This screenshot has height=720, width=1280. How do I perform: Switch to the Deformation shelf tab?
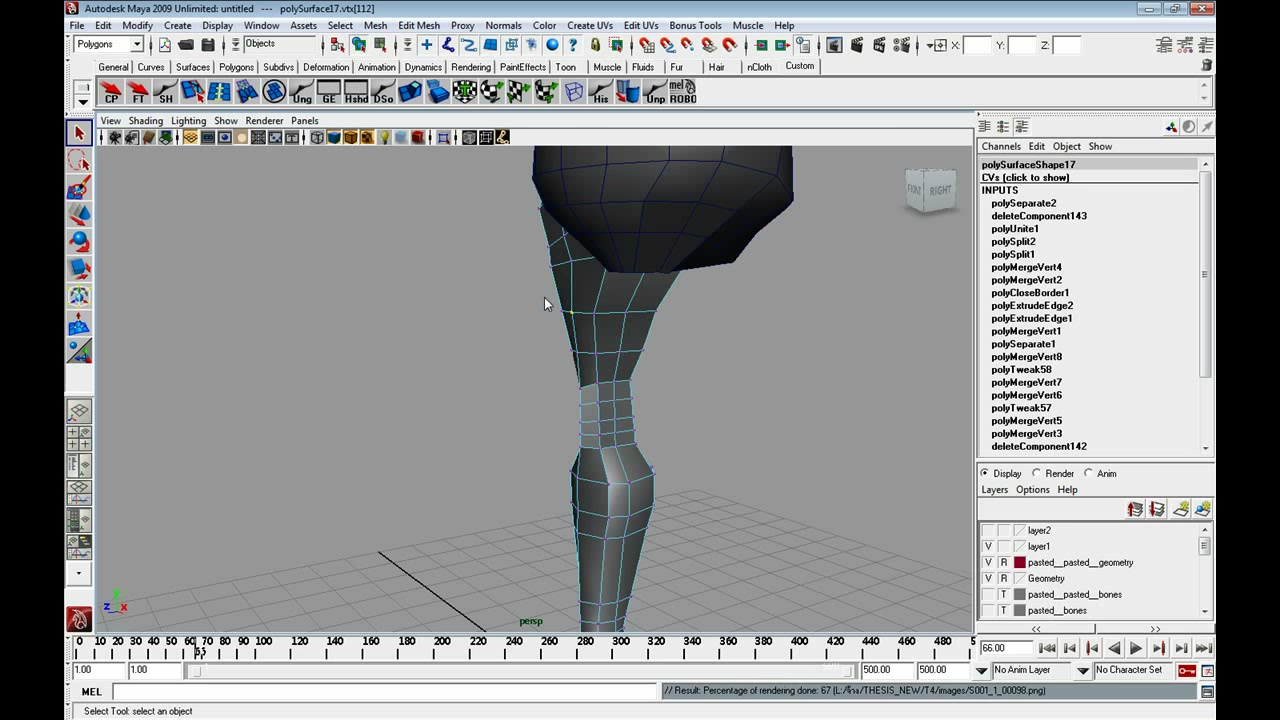pos(326,67)
